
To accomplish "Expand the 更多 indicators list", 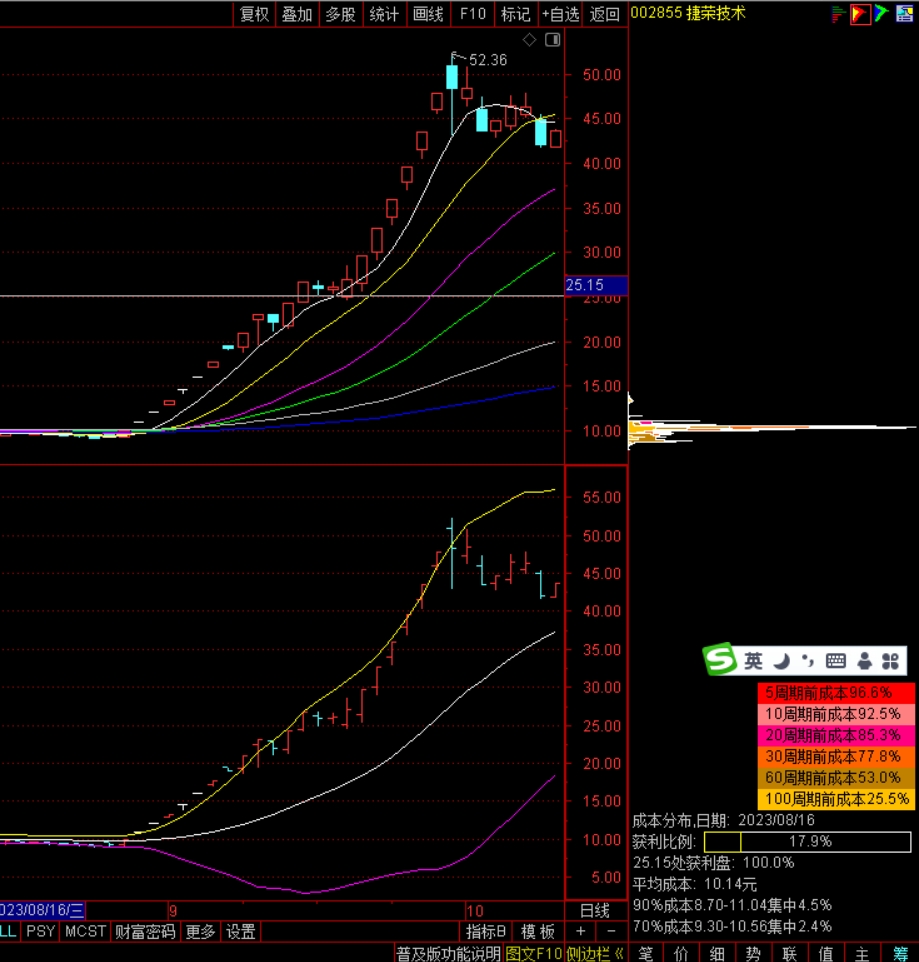I will click(200, 932).
